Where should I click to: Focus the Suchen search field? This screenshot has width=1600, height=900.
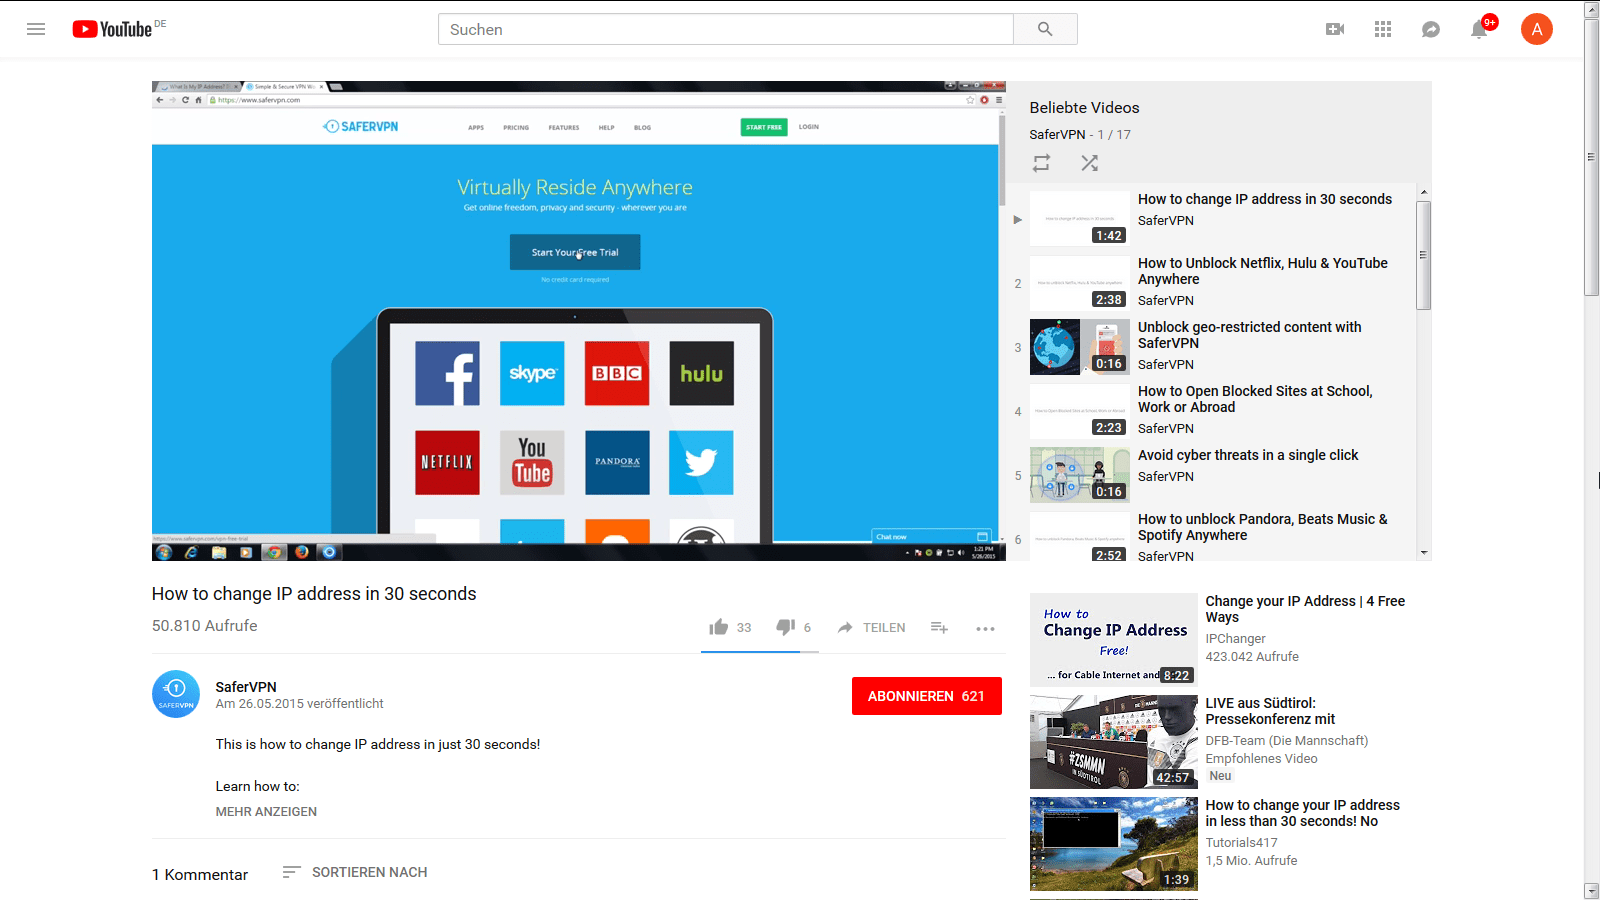click(x=726, y=29)
